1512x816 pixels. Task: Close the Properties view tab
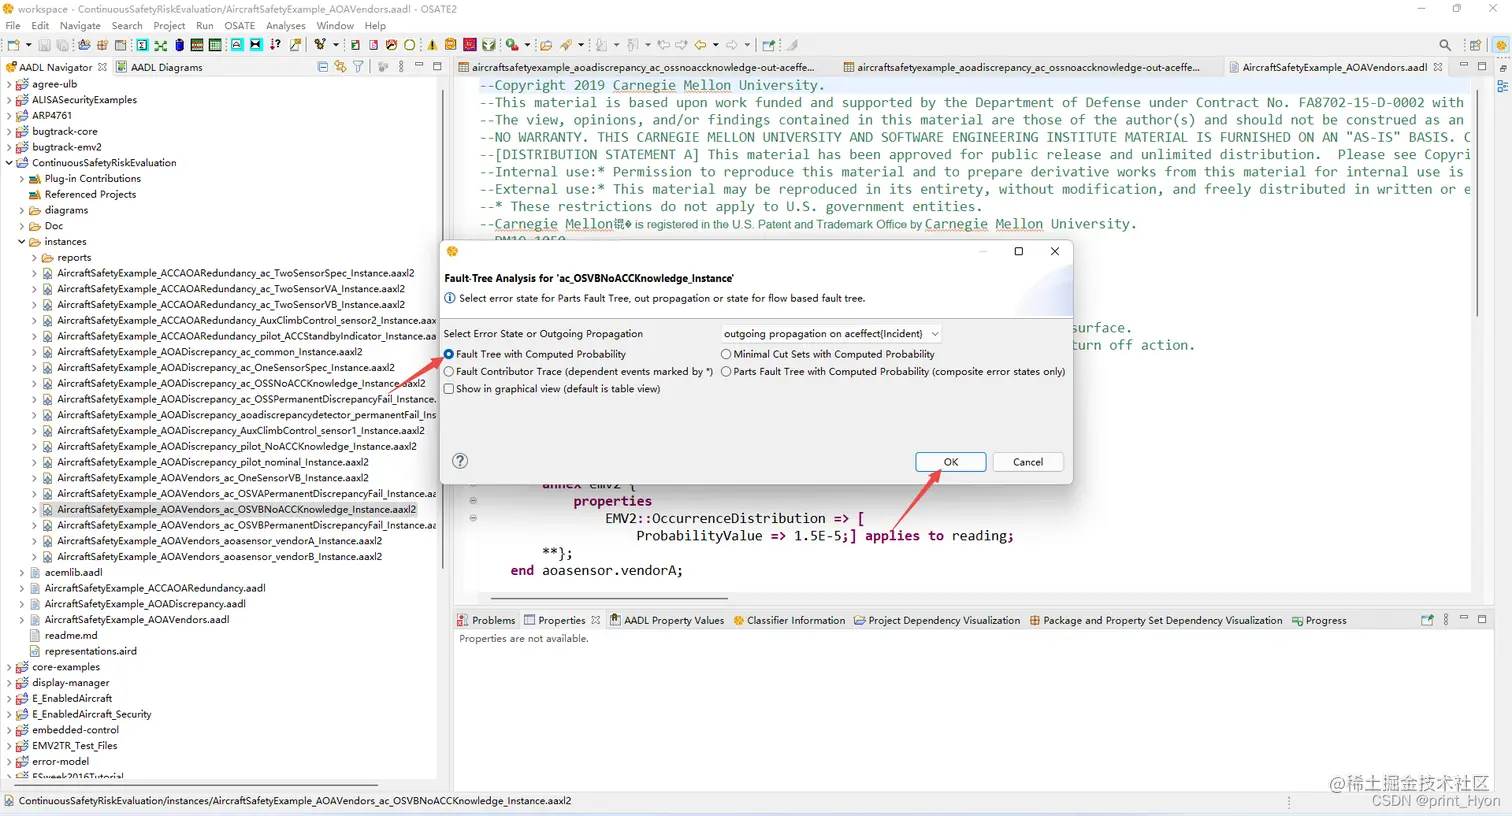click(x=596, y=620)
